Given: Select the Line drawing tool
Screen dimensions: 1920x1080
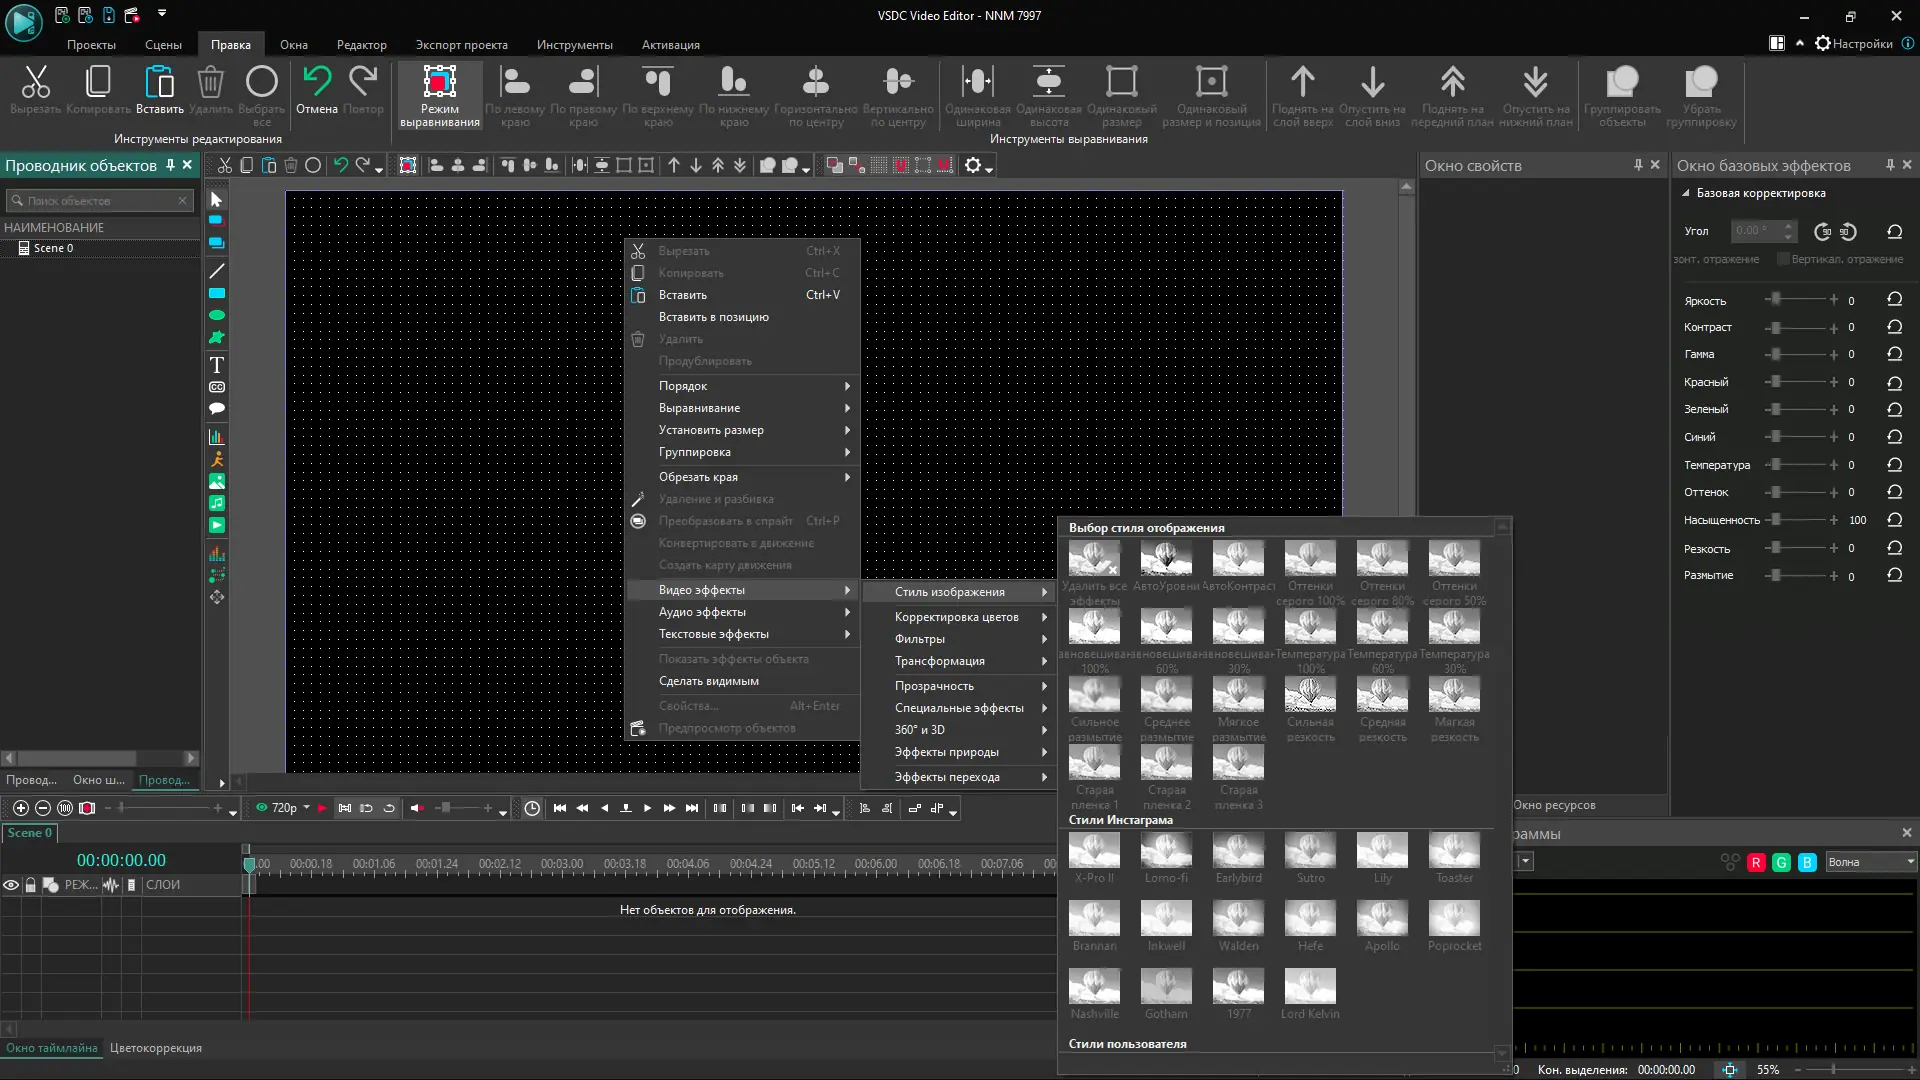Looking at the screenshot, I should point(216,271).
